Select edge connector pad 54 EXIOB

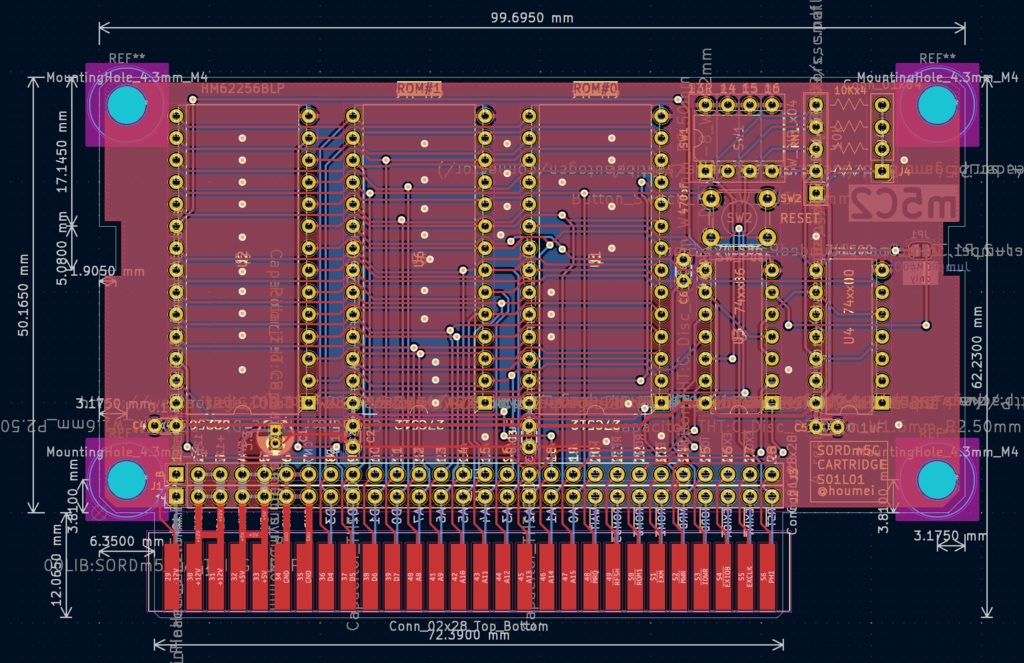pos(723,577)
